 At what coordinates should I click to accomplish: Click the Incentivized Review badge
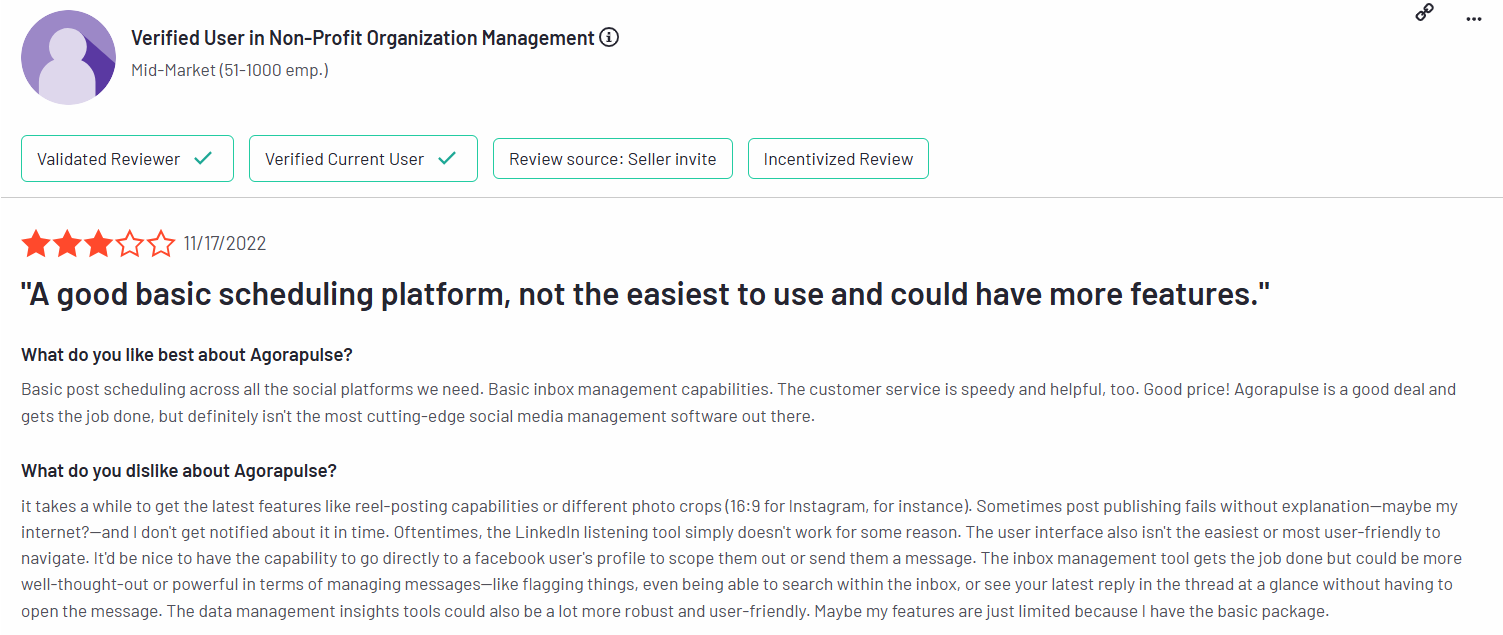point(838,159)
